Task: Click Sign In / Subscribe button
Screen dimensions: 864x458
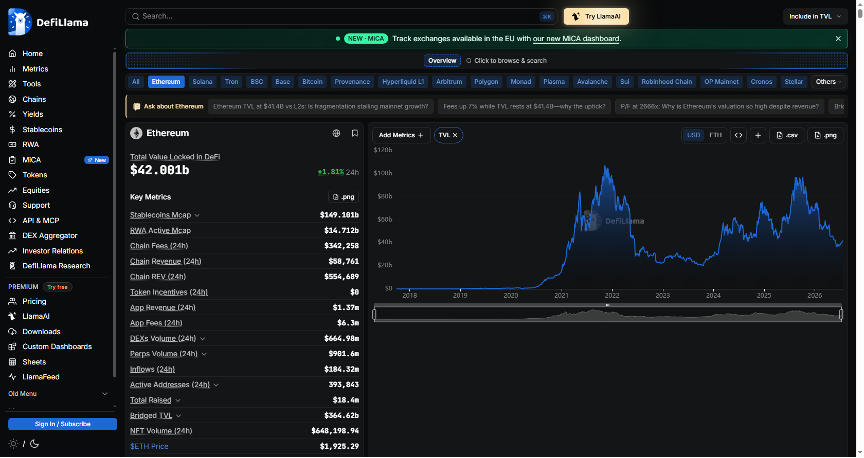Action: click(62, 424)
